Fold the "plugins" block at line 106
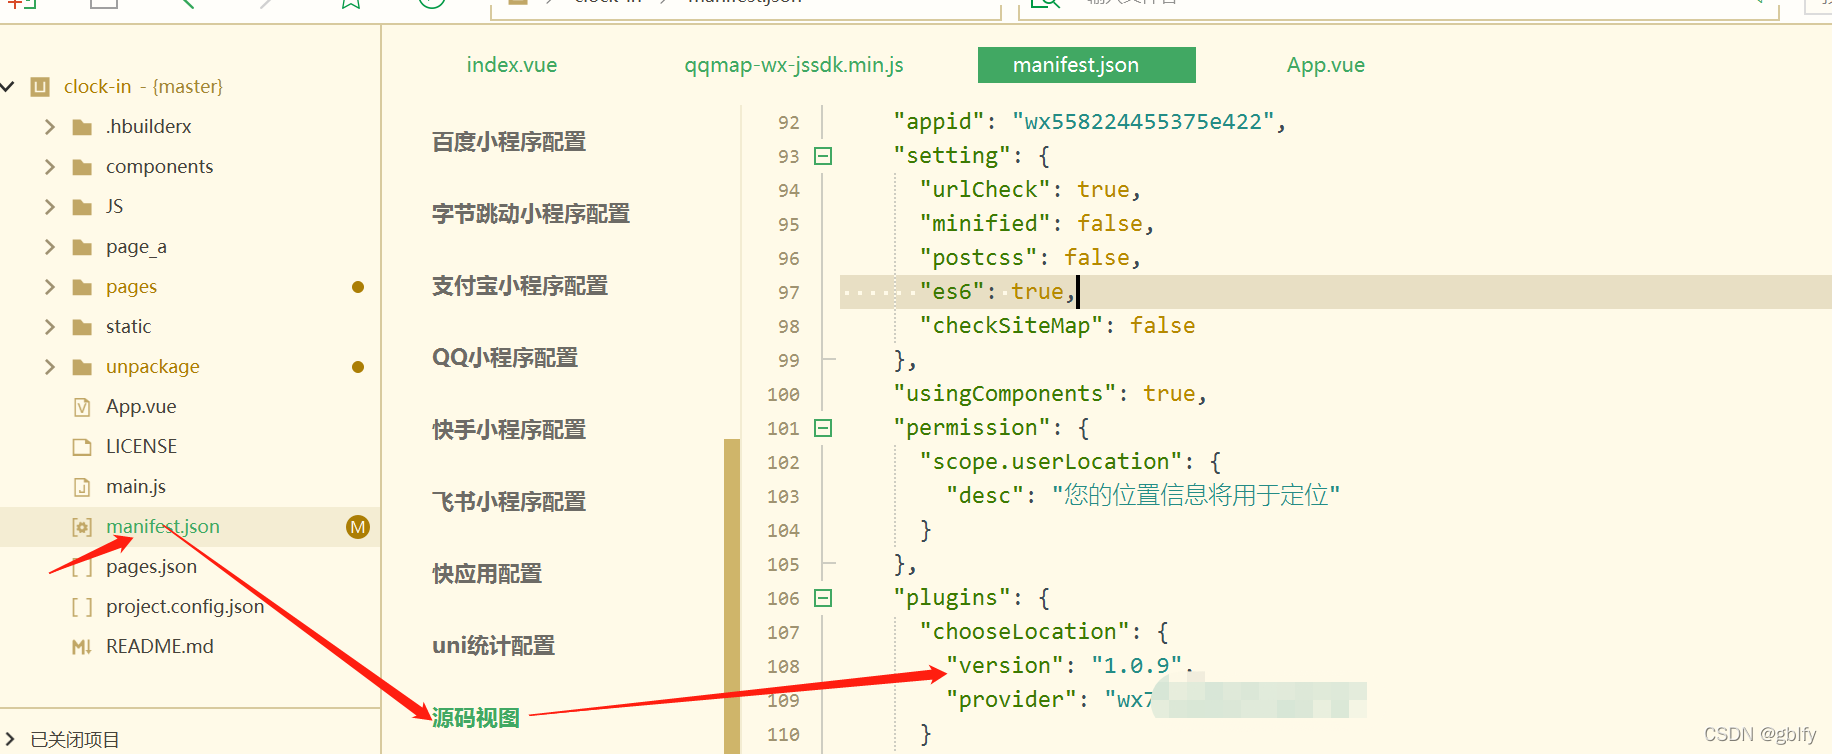Screen dimensions: 1832x754 click(823, 598)
